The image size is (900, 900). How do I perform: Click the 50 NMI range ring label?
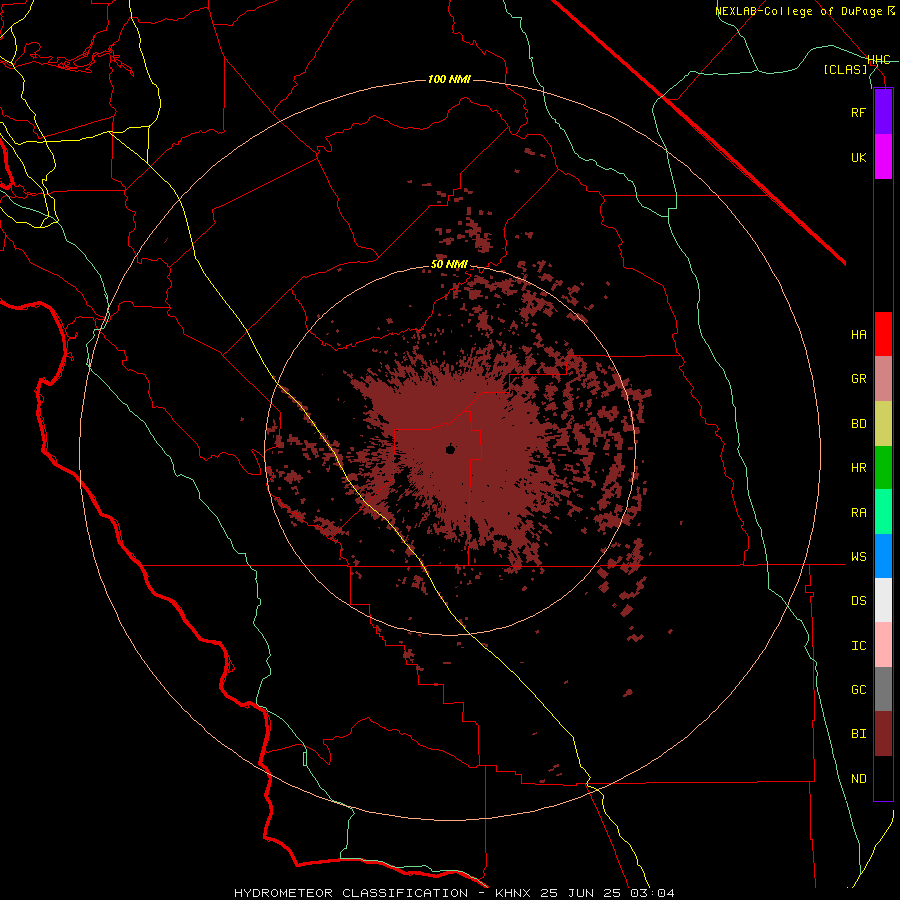(449, 265)
